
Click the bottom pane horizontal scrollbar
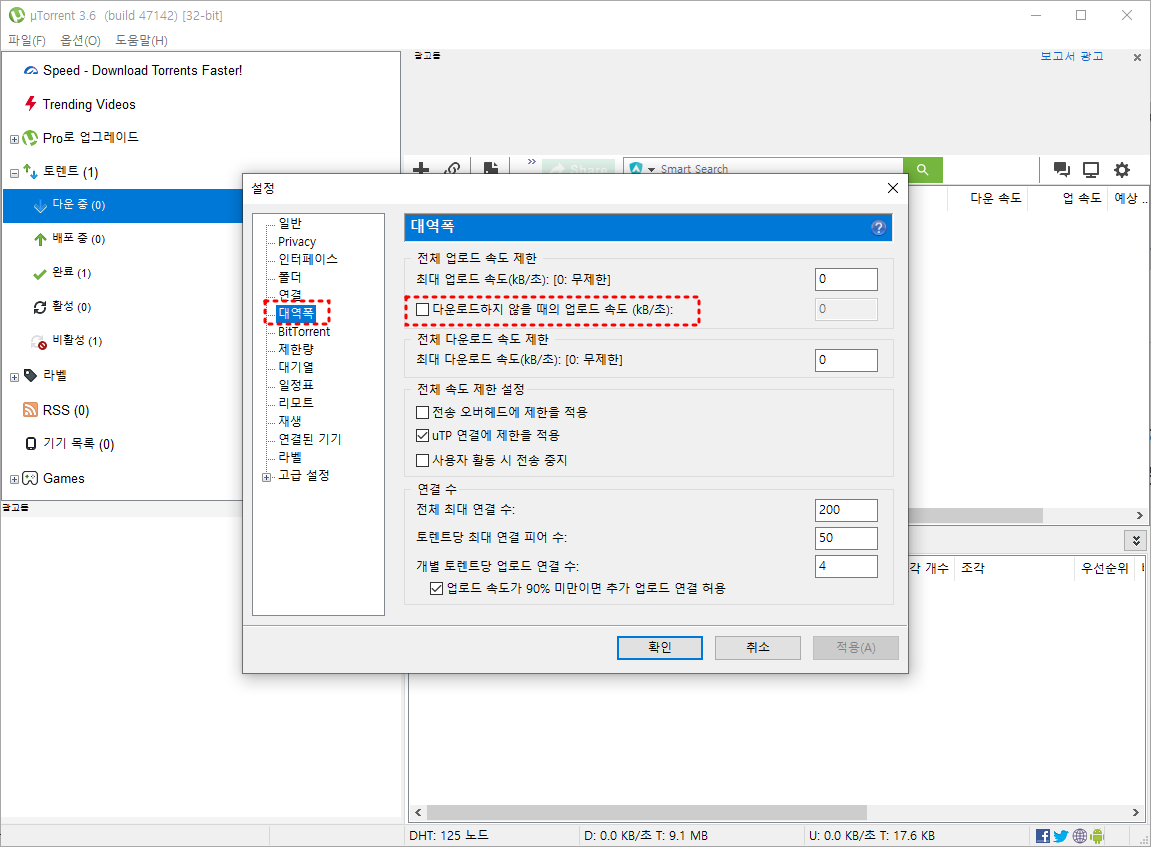[646, 813]
